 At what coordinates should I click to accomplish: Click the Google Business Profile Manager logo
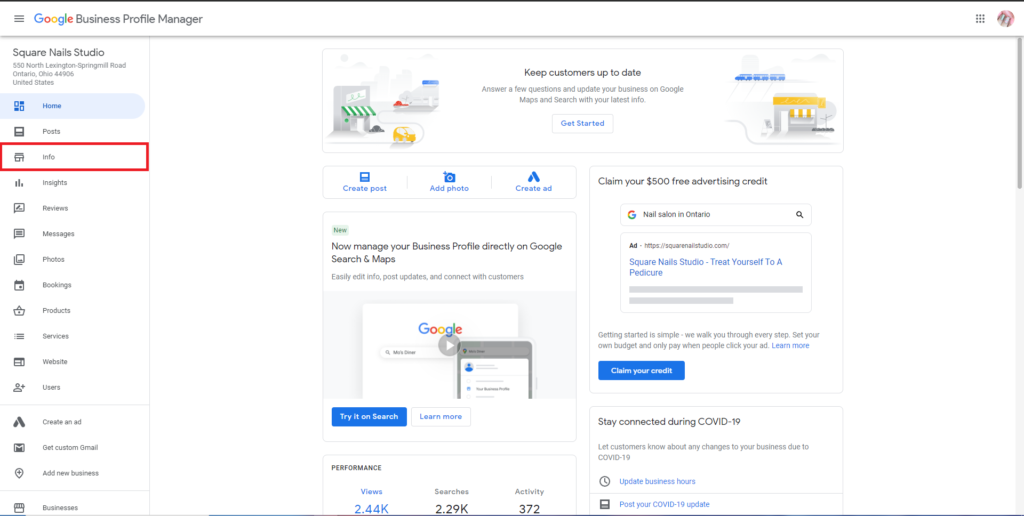point(118,19)
